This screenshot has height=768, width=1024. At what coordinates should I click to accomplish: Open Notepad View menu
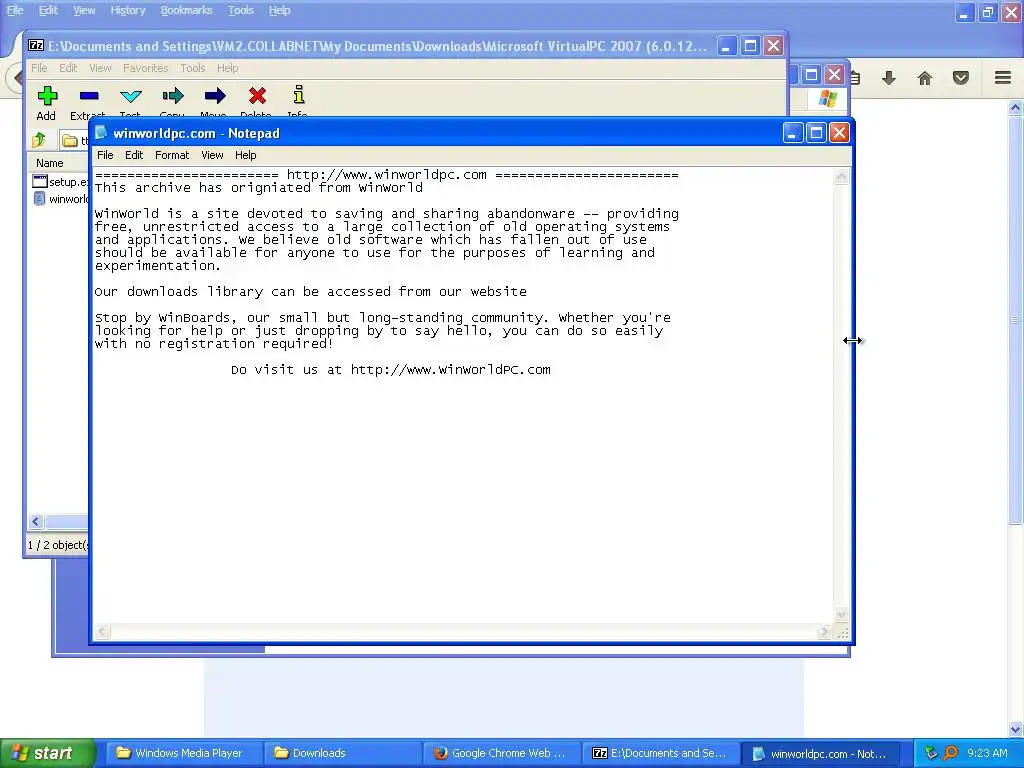212,155
